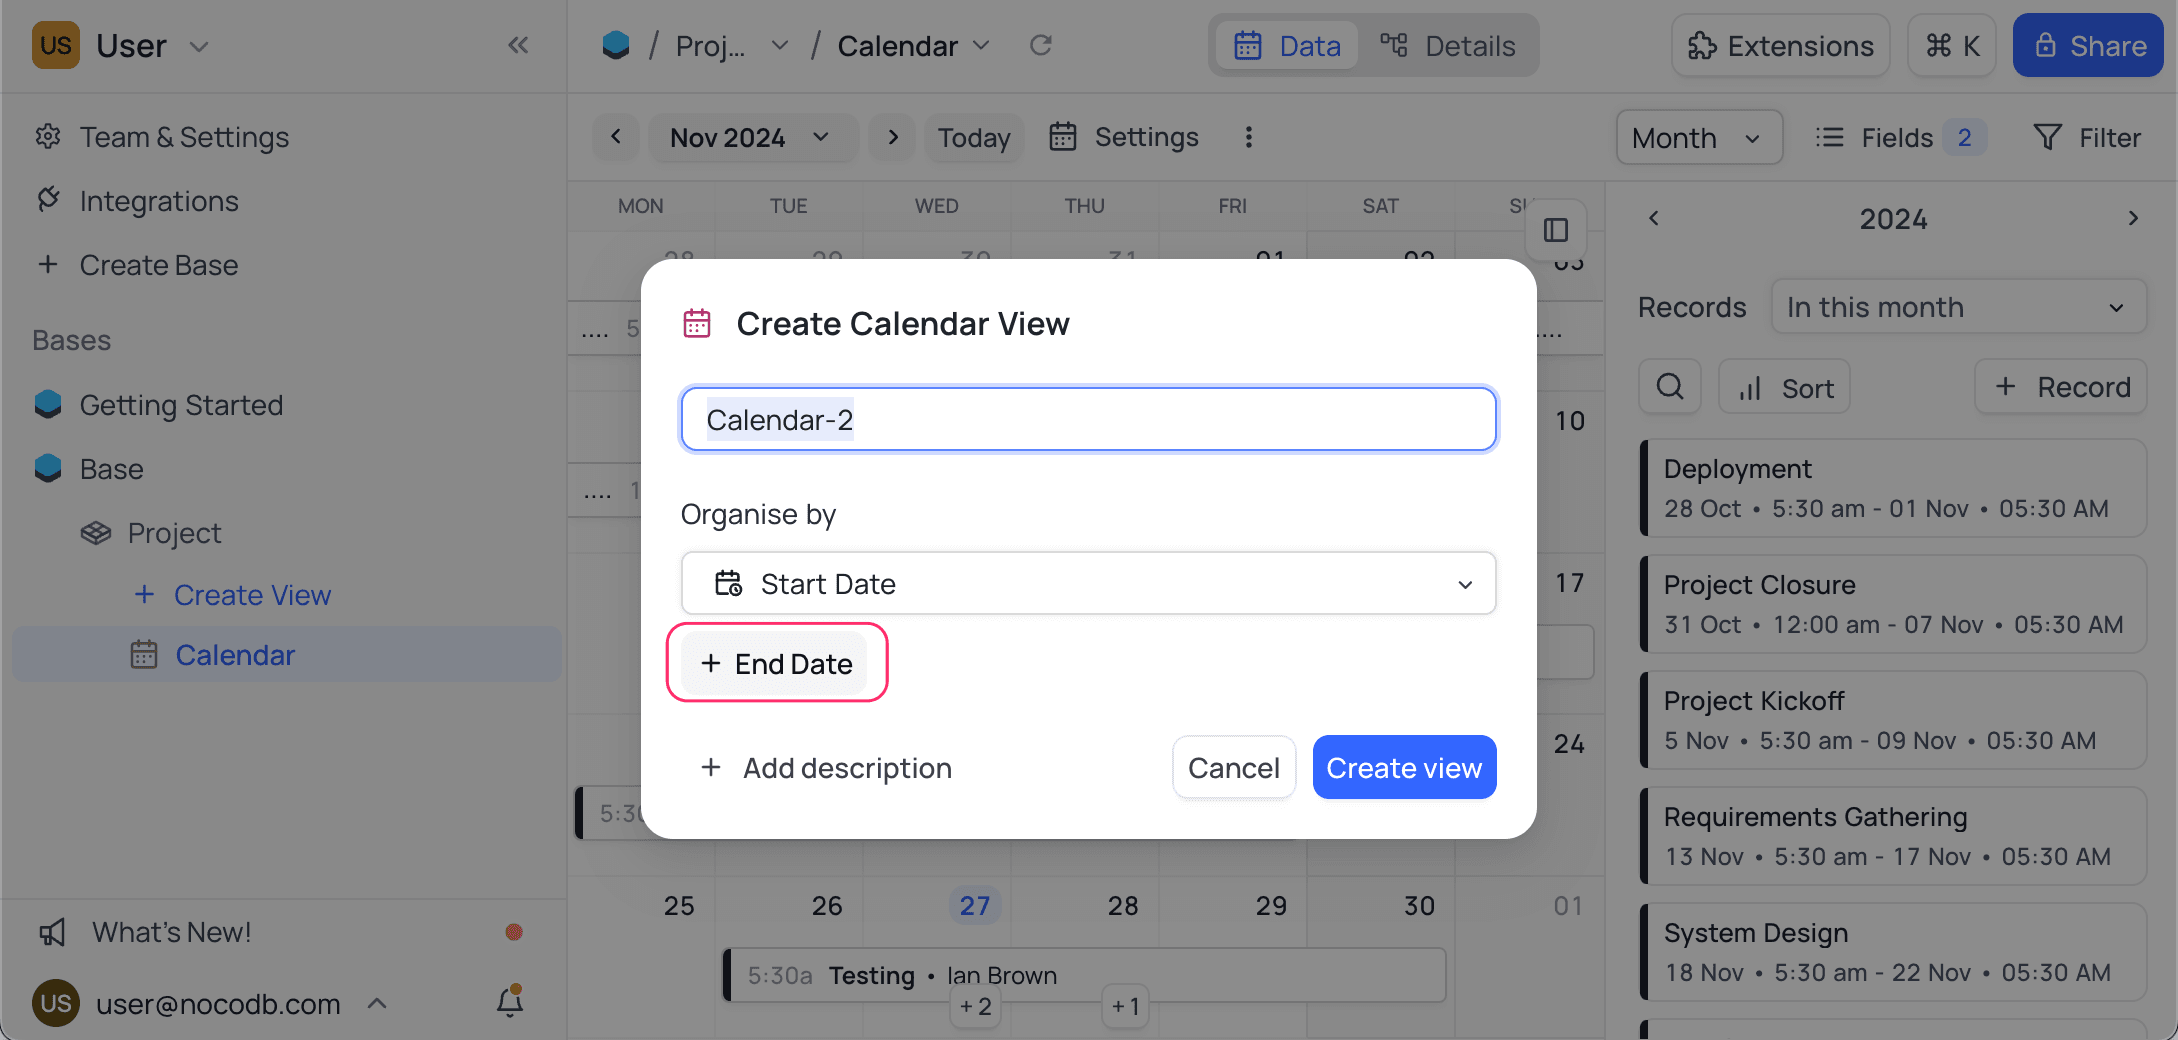Open the notifications bell
Viewport: 2178px width, 1040px height.
(x=510, y=1001)
